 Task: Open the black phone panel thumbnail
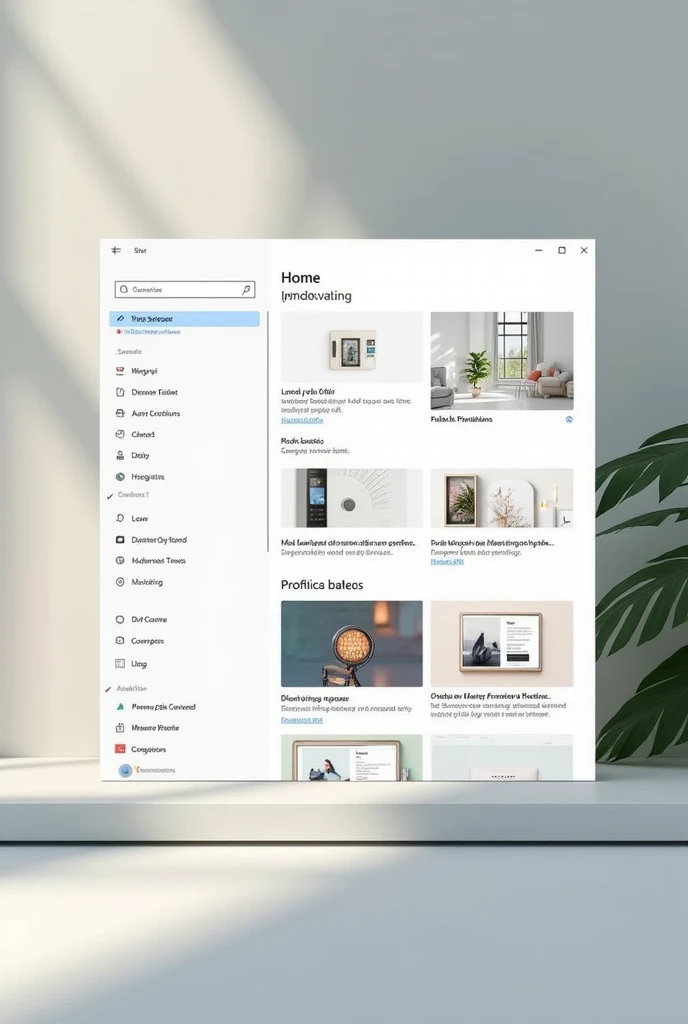tap(352, 498)
